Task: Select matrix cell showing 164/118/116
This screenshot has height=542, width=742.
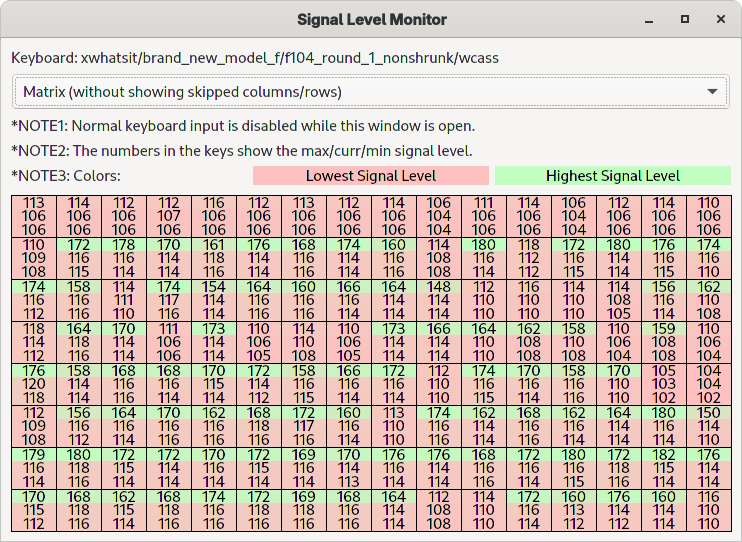Action: [x=79, y=343]
